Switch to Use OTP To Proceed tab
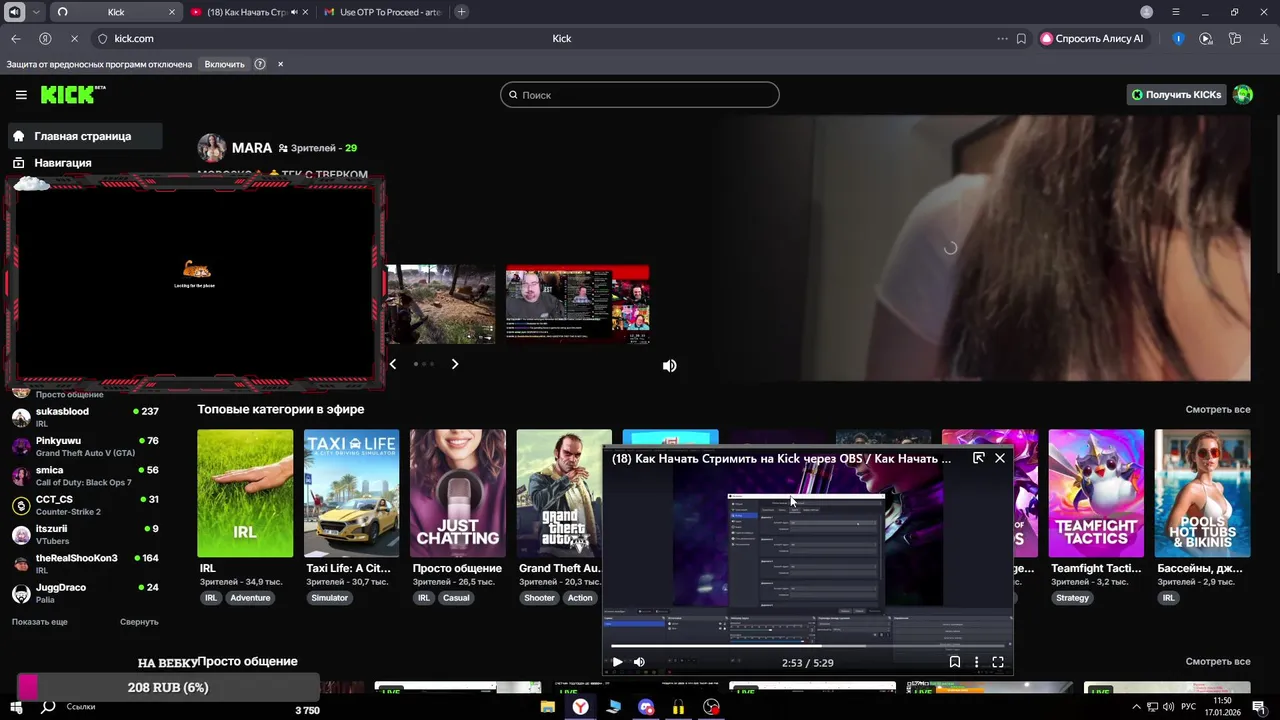Viewport: 1280px width, 720px height. pyautogui.click(x=383, y=12)
